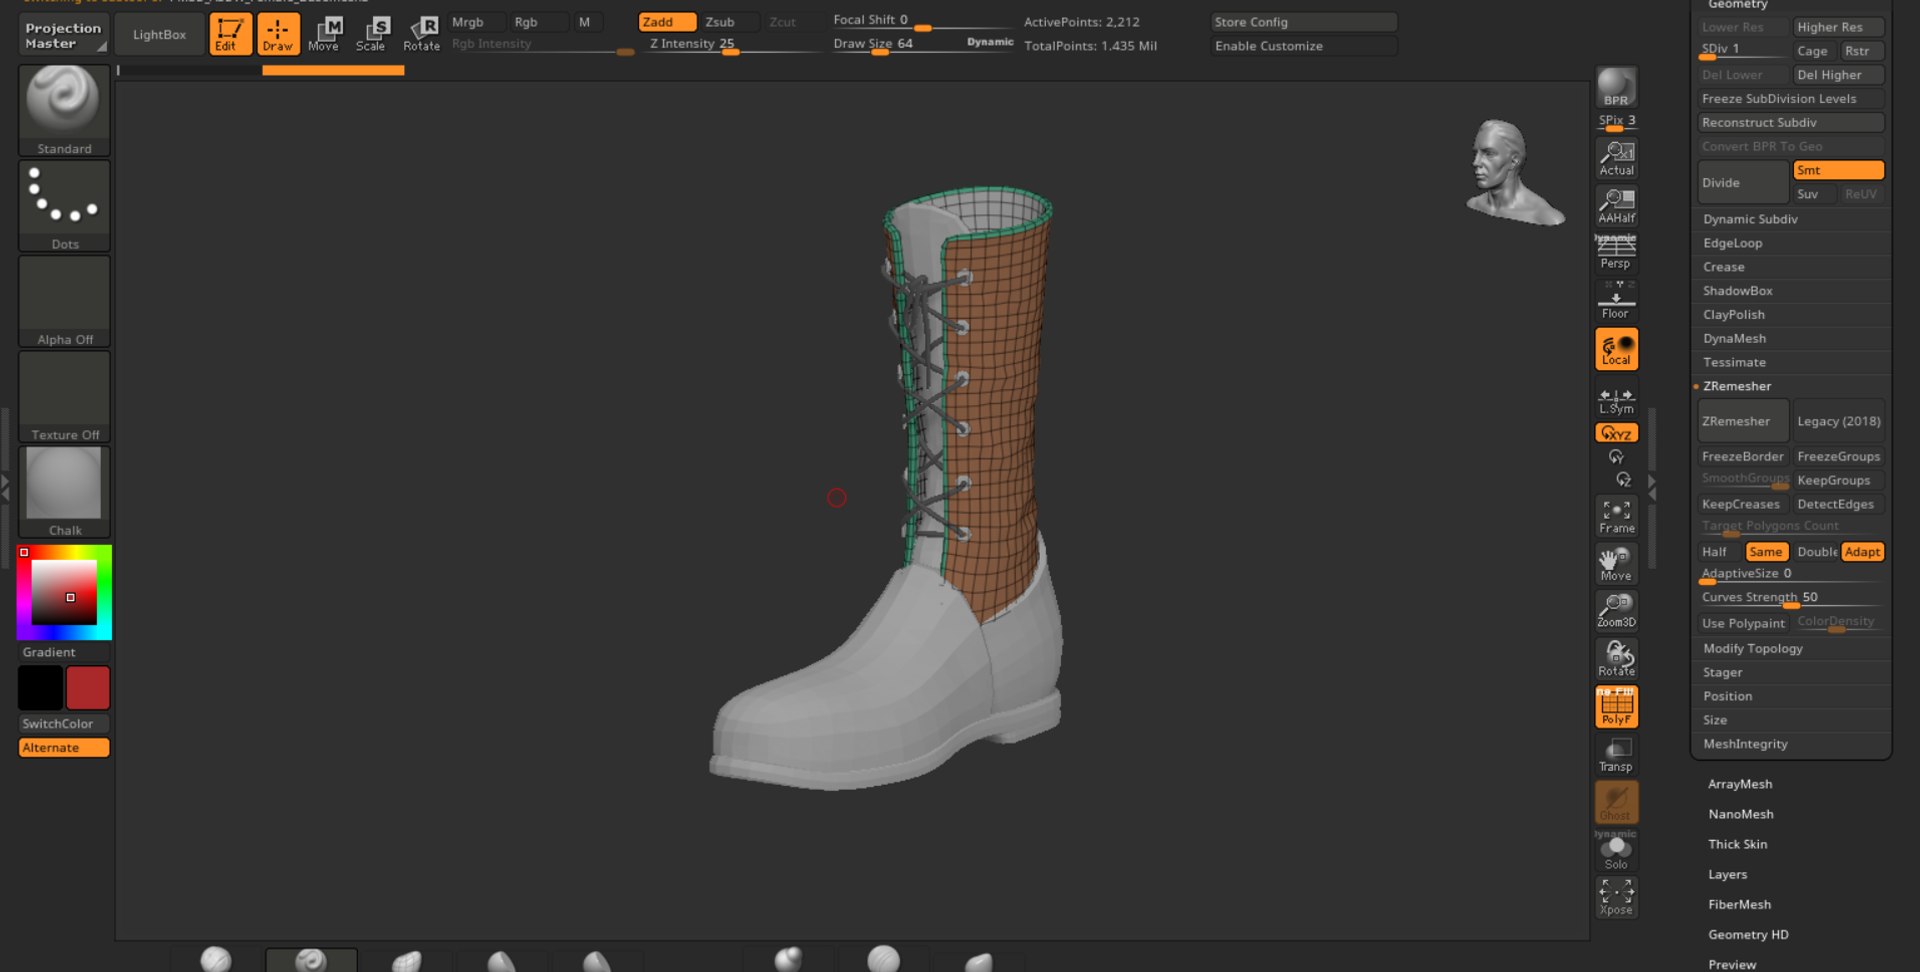1920x972 pixels.
Task: Open the Standard brush picker
Action: pyautogui.click(x=64, y=110)
